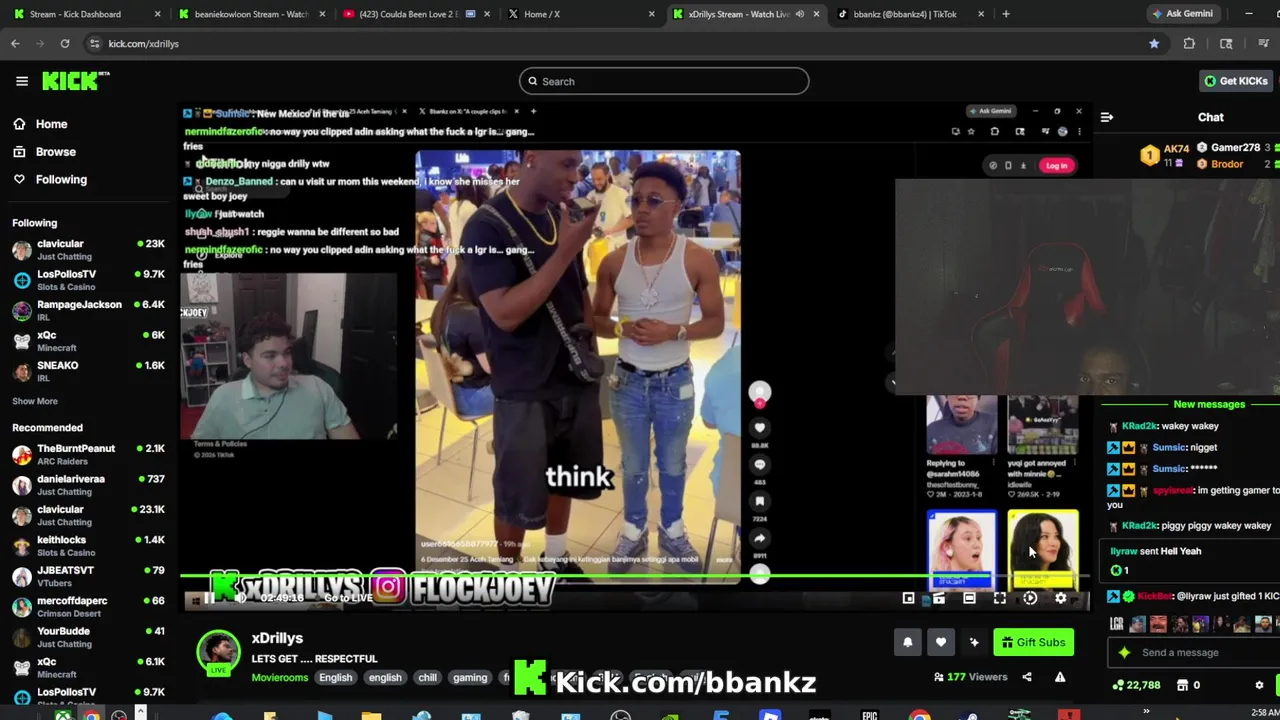Mute stream volume speaker icon

click(240, 598)
